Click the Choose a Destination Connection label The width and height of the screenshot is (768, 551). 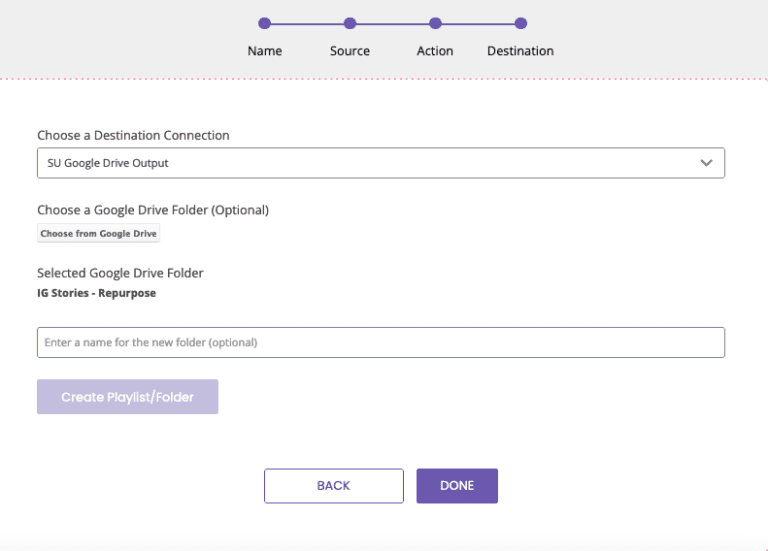[133, 135]
